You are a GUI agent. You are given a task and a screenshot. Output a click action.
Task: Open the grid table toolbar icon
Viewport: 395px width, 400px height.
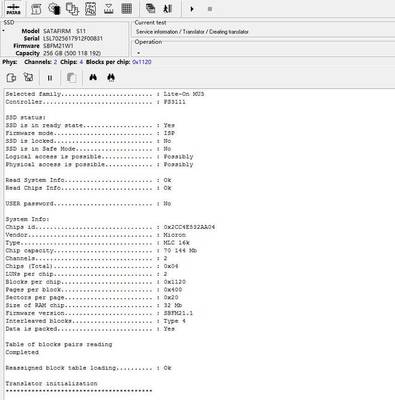tap(127, 9)
